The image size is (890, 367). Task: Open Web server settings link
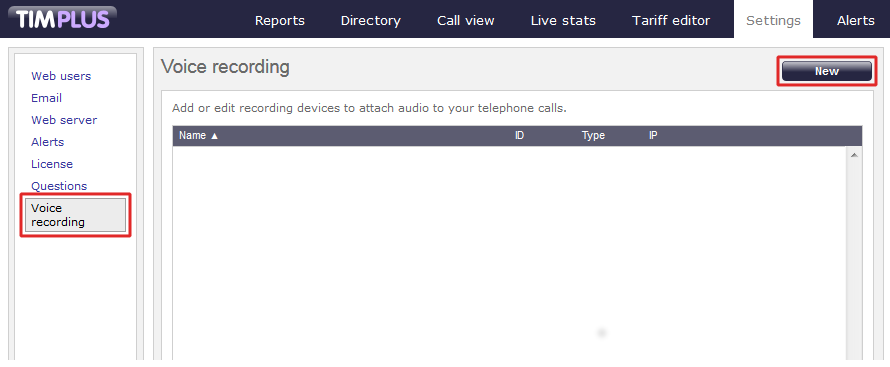point(64,120)
